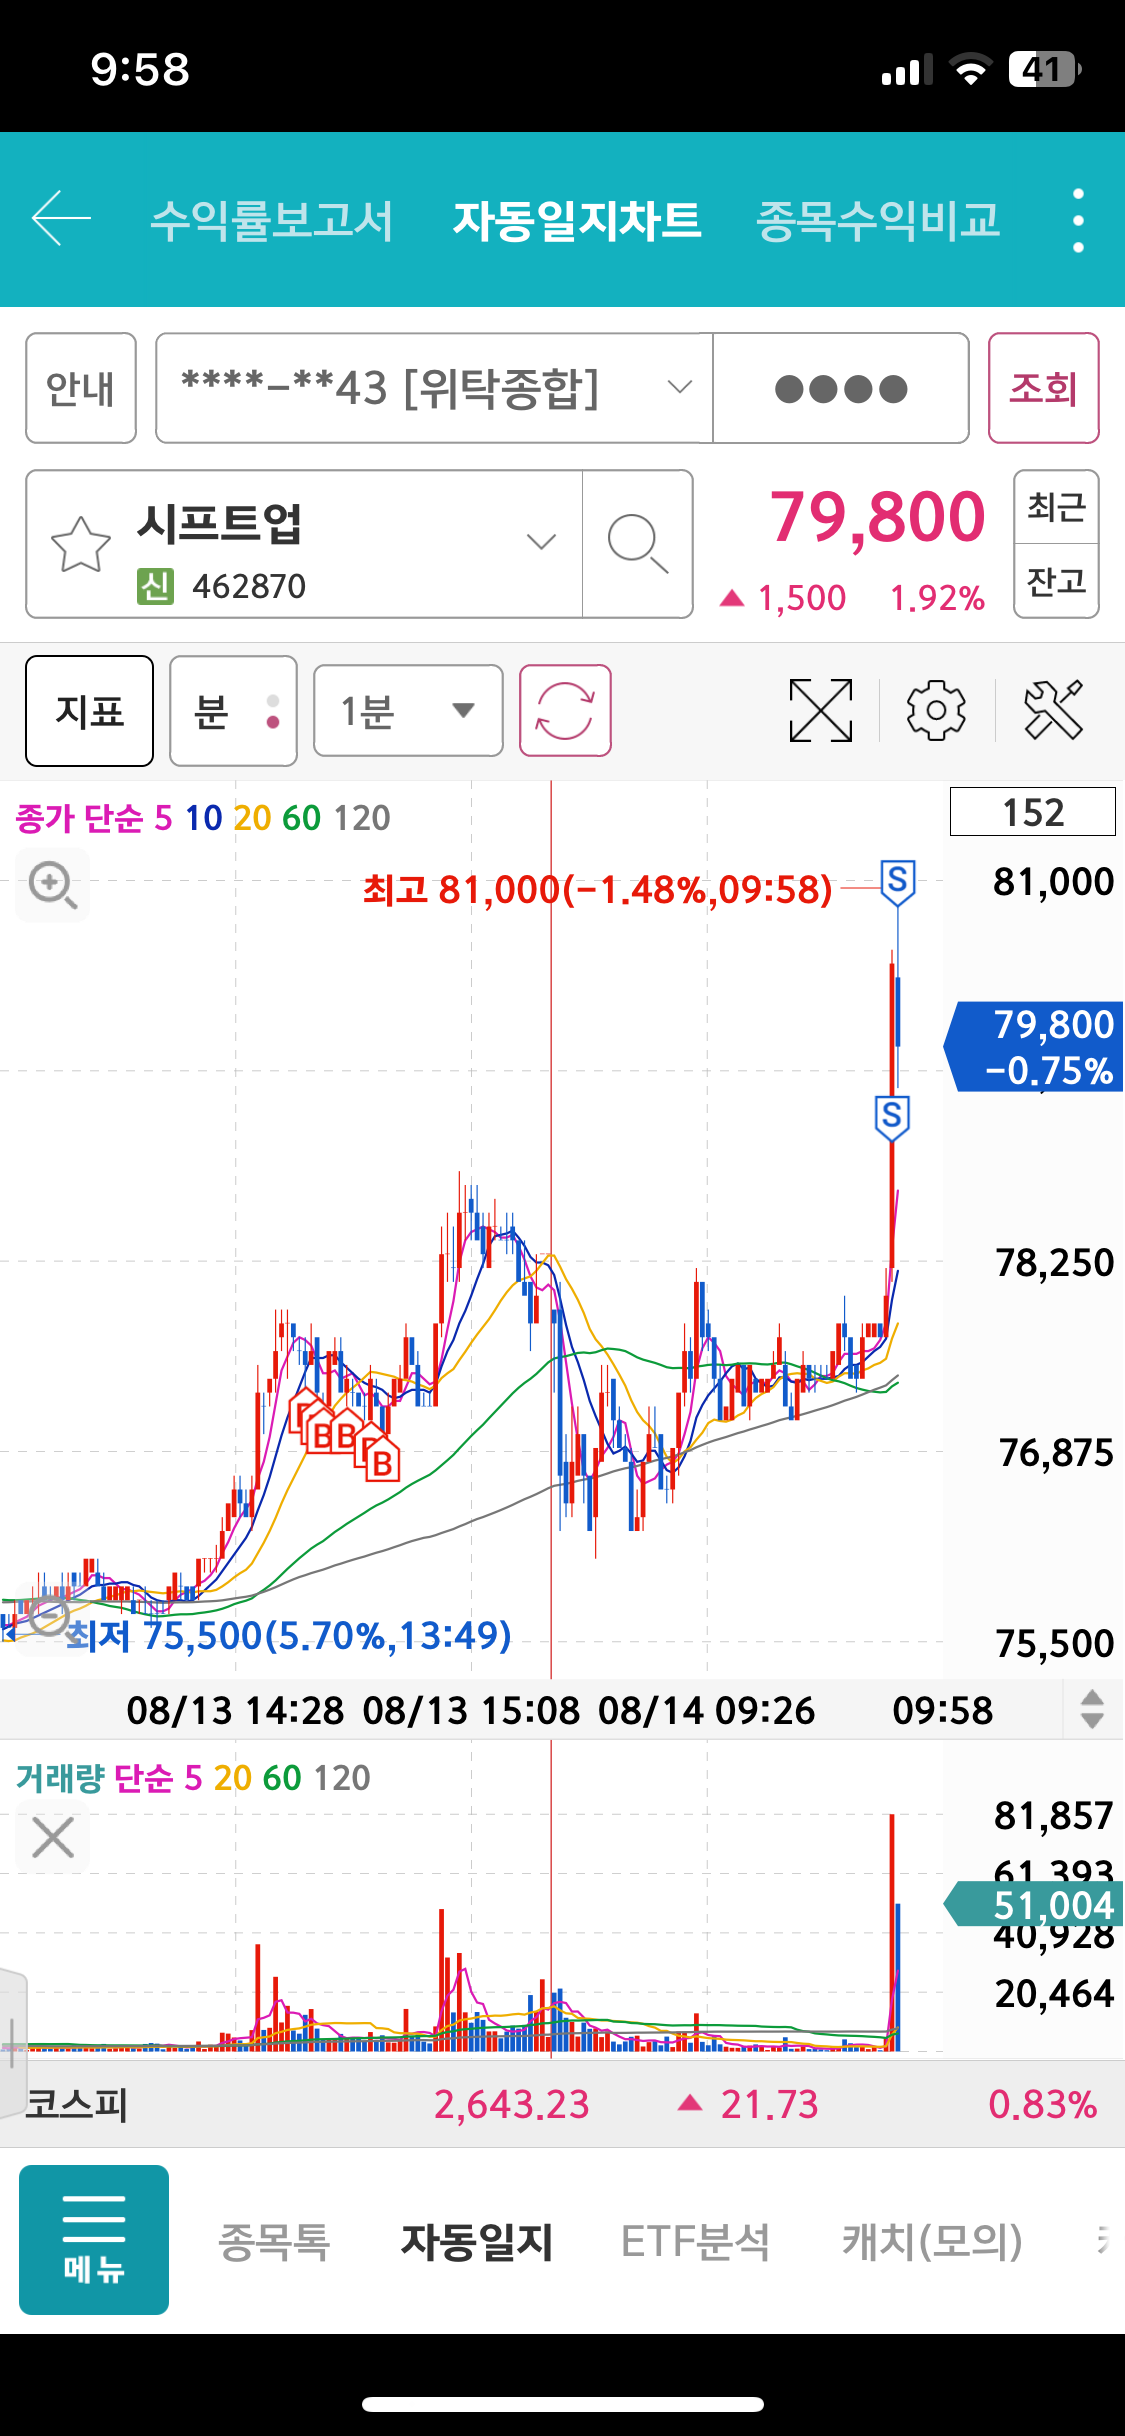
Task: Tap the 조회 lookup button
Action: 1044,388
